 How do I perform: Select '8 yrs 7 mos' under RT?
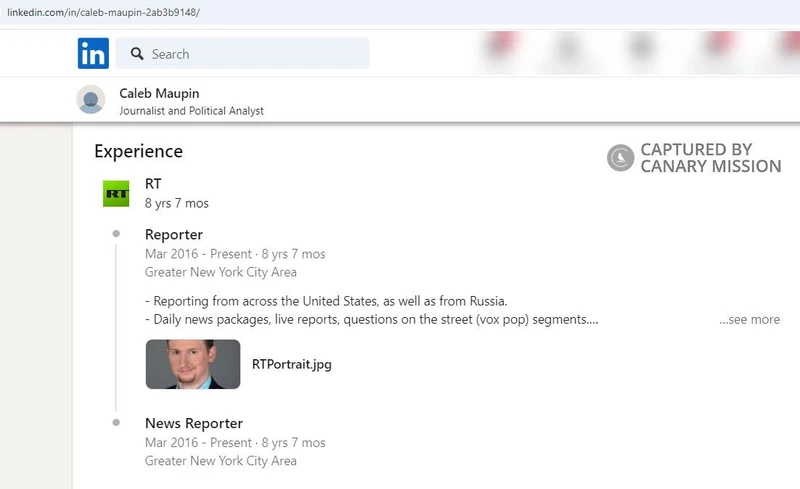tap(177, 203)
